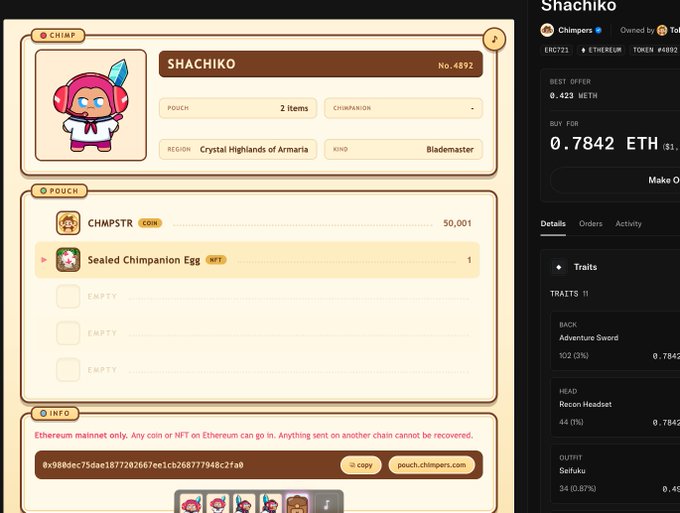680x513 pixels.
Task: Expand the Sealed Chimpanion Egg row arrow
Action: coord(44,260)
